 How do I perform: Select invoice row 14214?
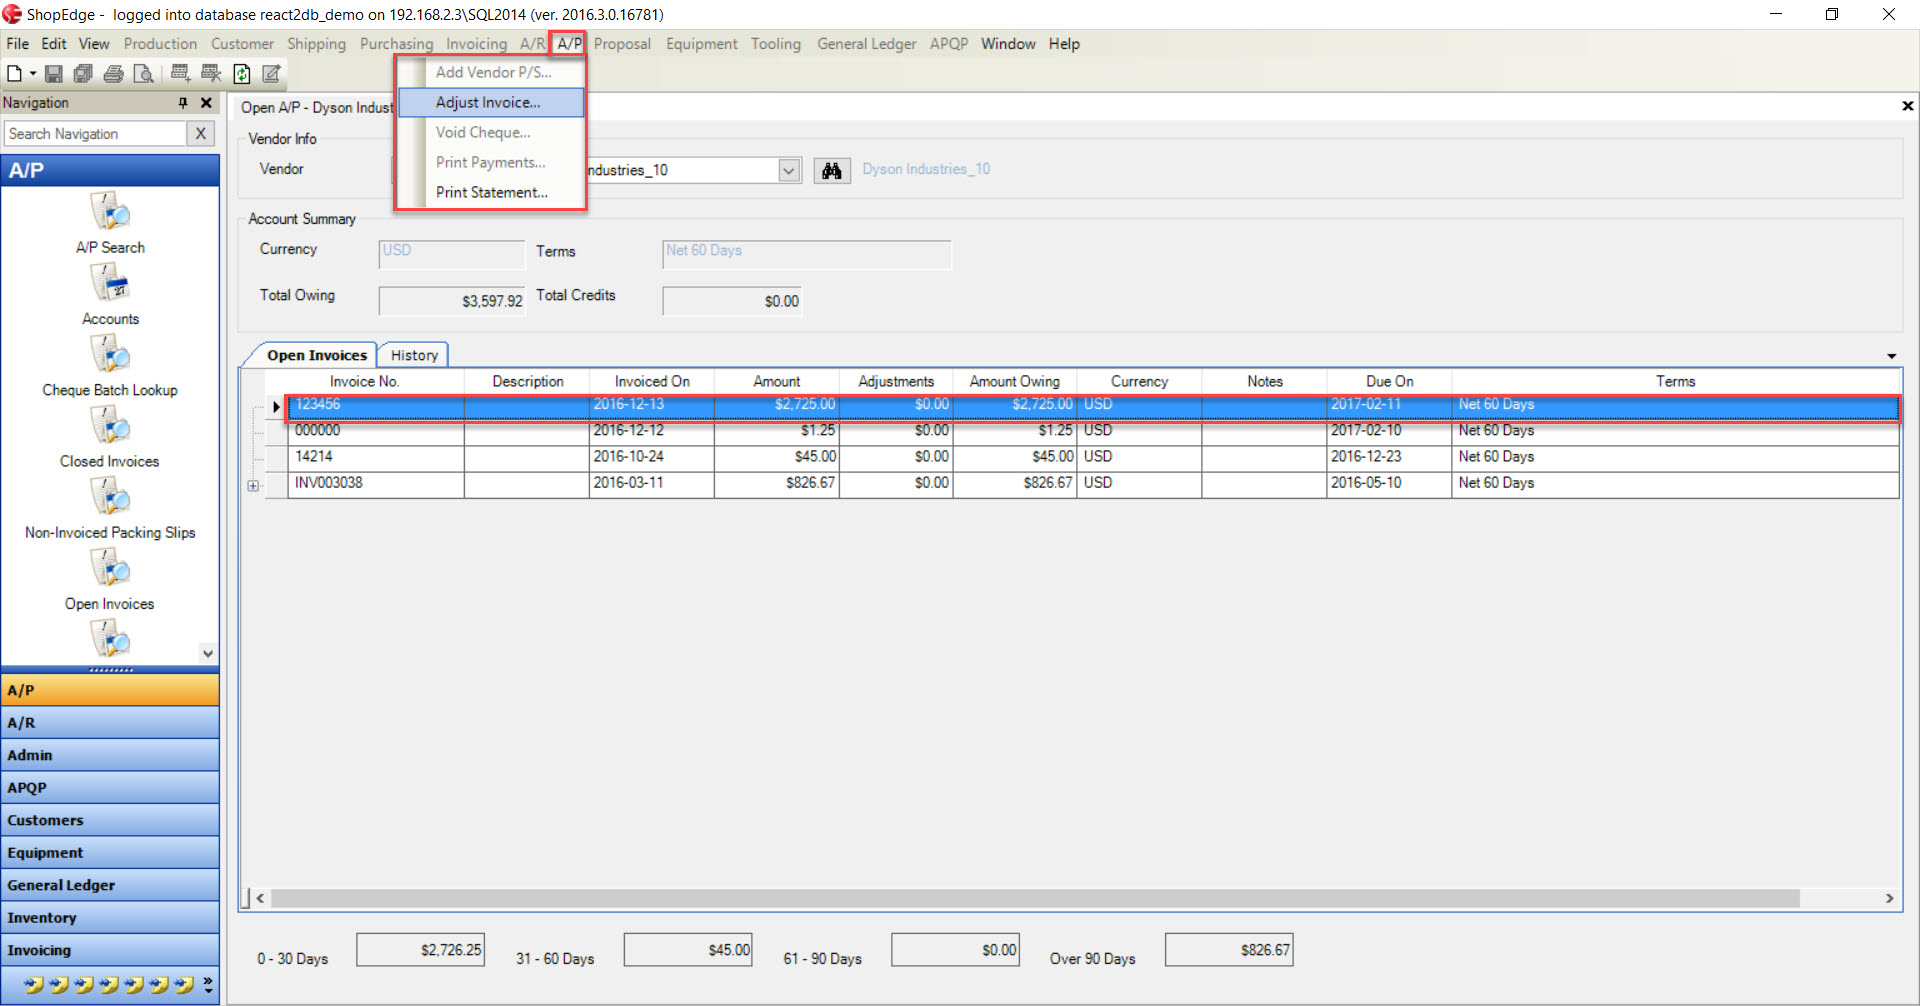(1094, 456)
